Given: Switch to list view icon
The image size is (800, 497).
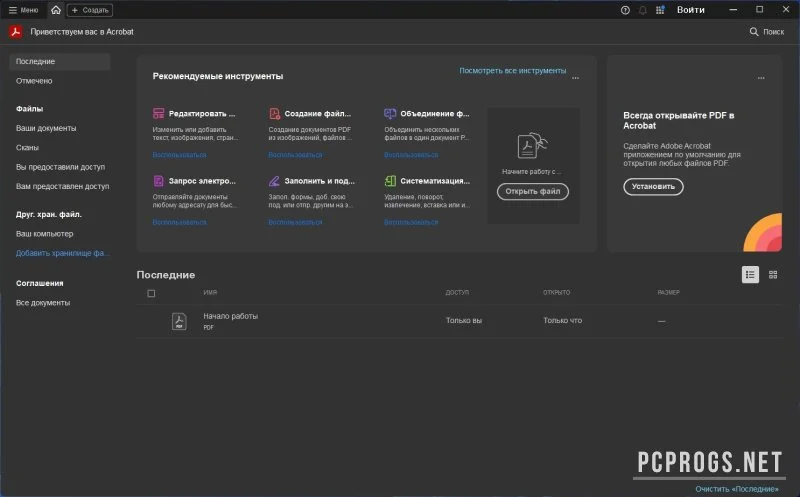Looking at the screenshot, I should click(x=750, y=275).
